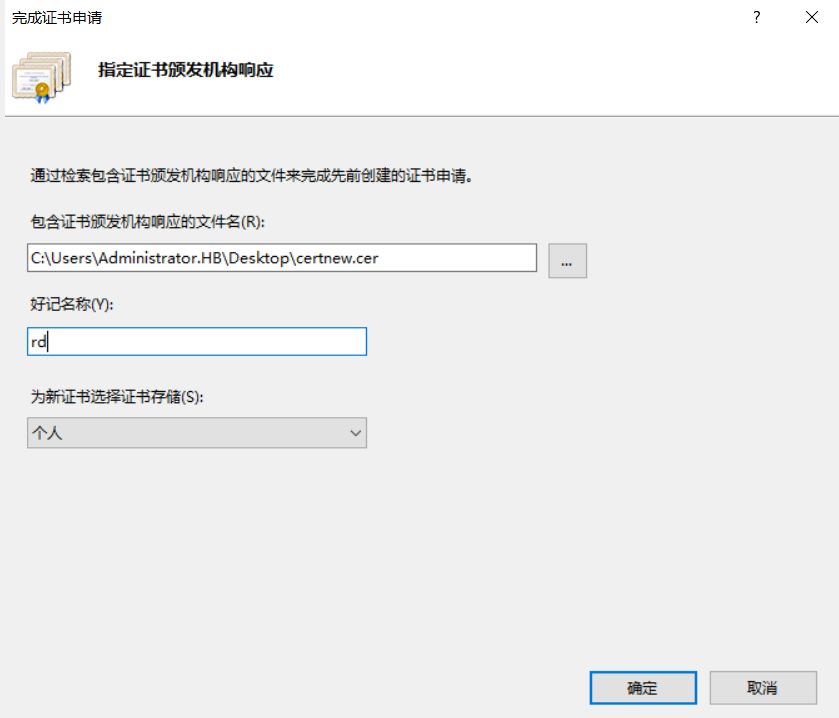Open the certificate store dropdown showing 个人
The width and height of the screenshot is (839, 718).
click(x=197, y=432)
